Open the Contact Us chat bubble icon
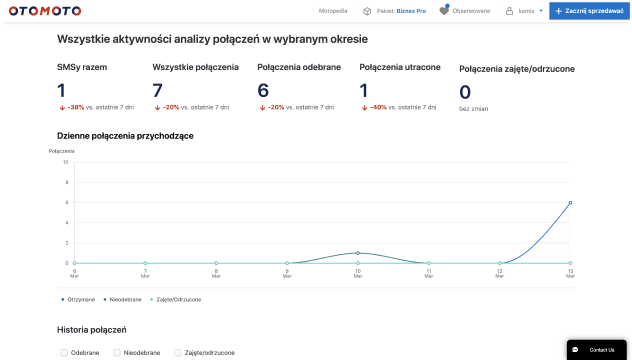 [x=576, y=350]
